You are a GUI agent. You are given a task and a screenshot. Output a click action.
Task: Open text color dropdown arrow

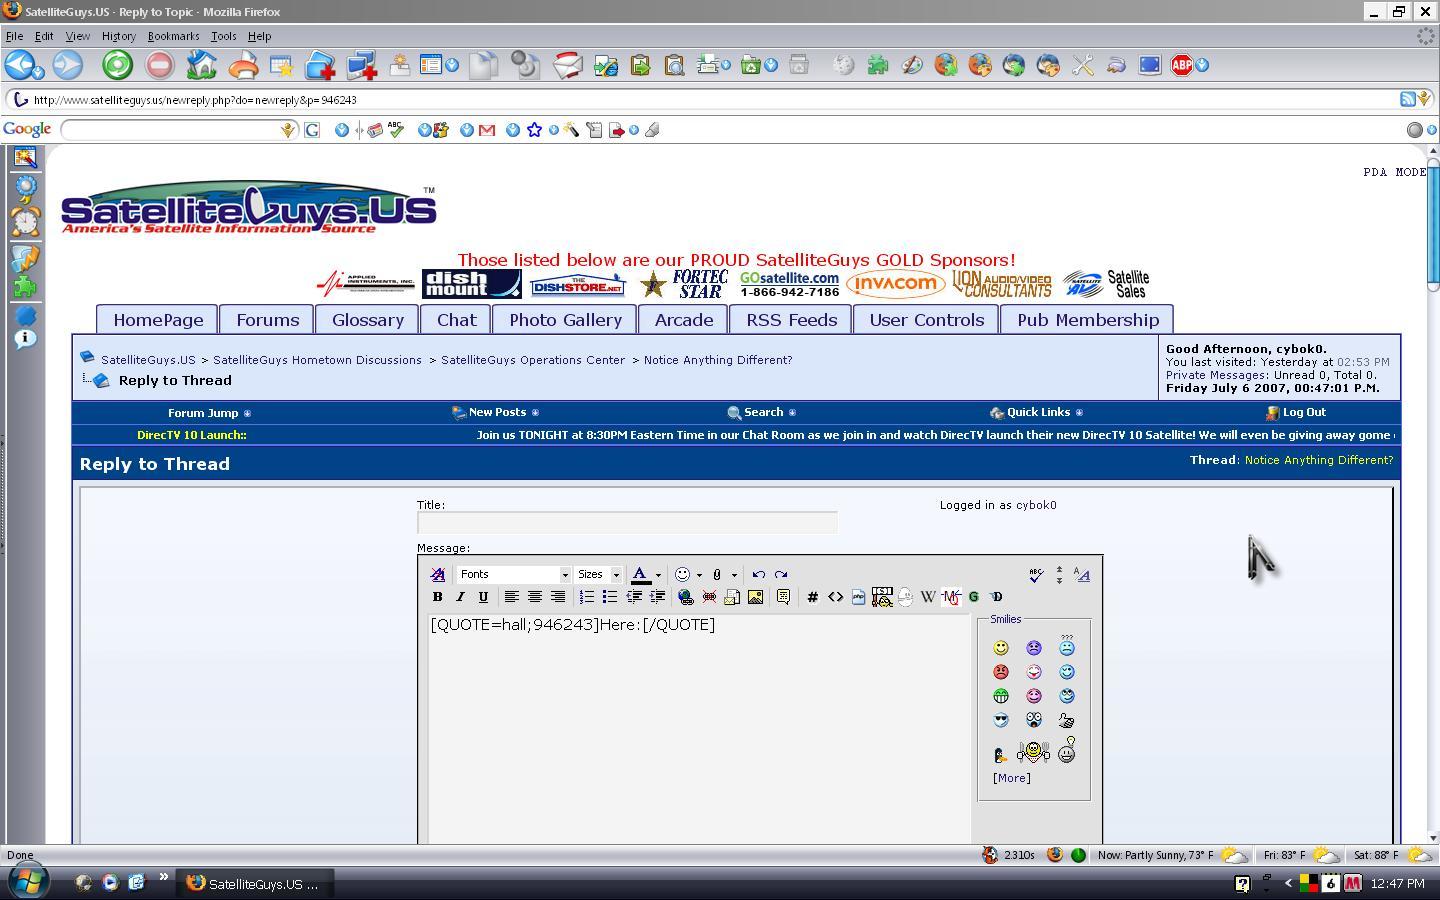[x=658, y=575]
